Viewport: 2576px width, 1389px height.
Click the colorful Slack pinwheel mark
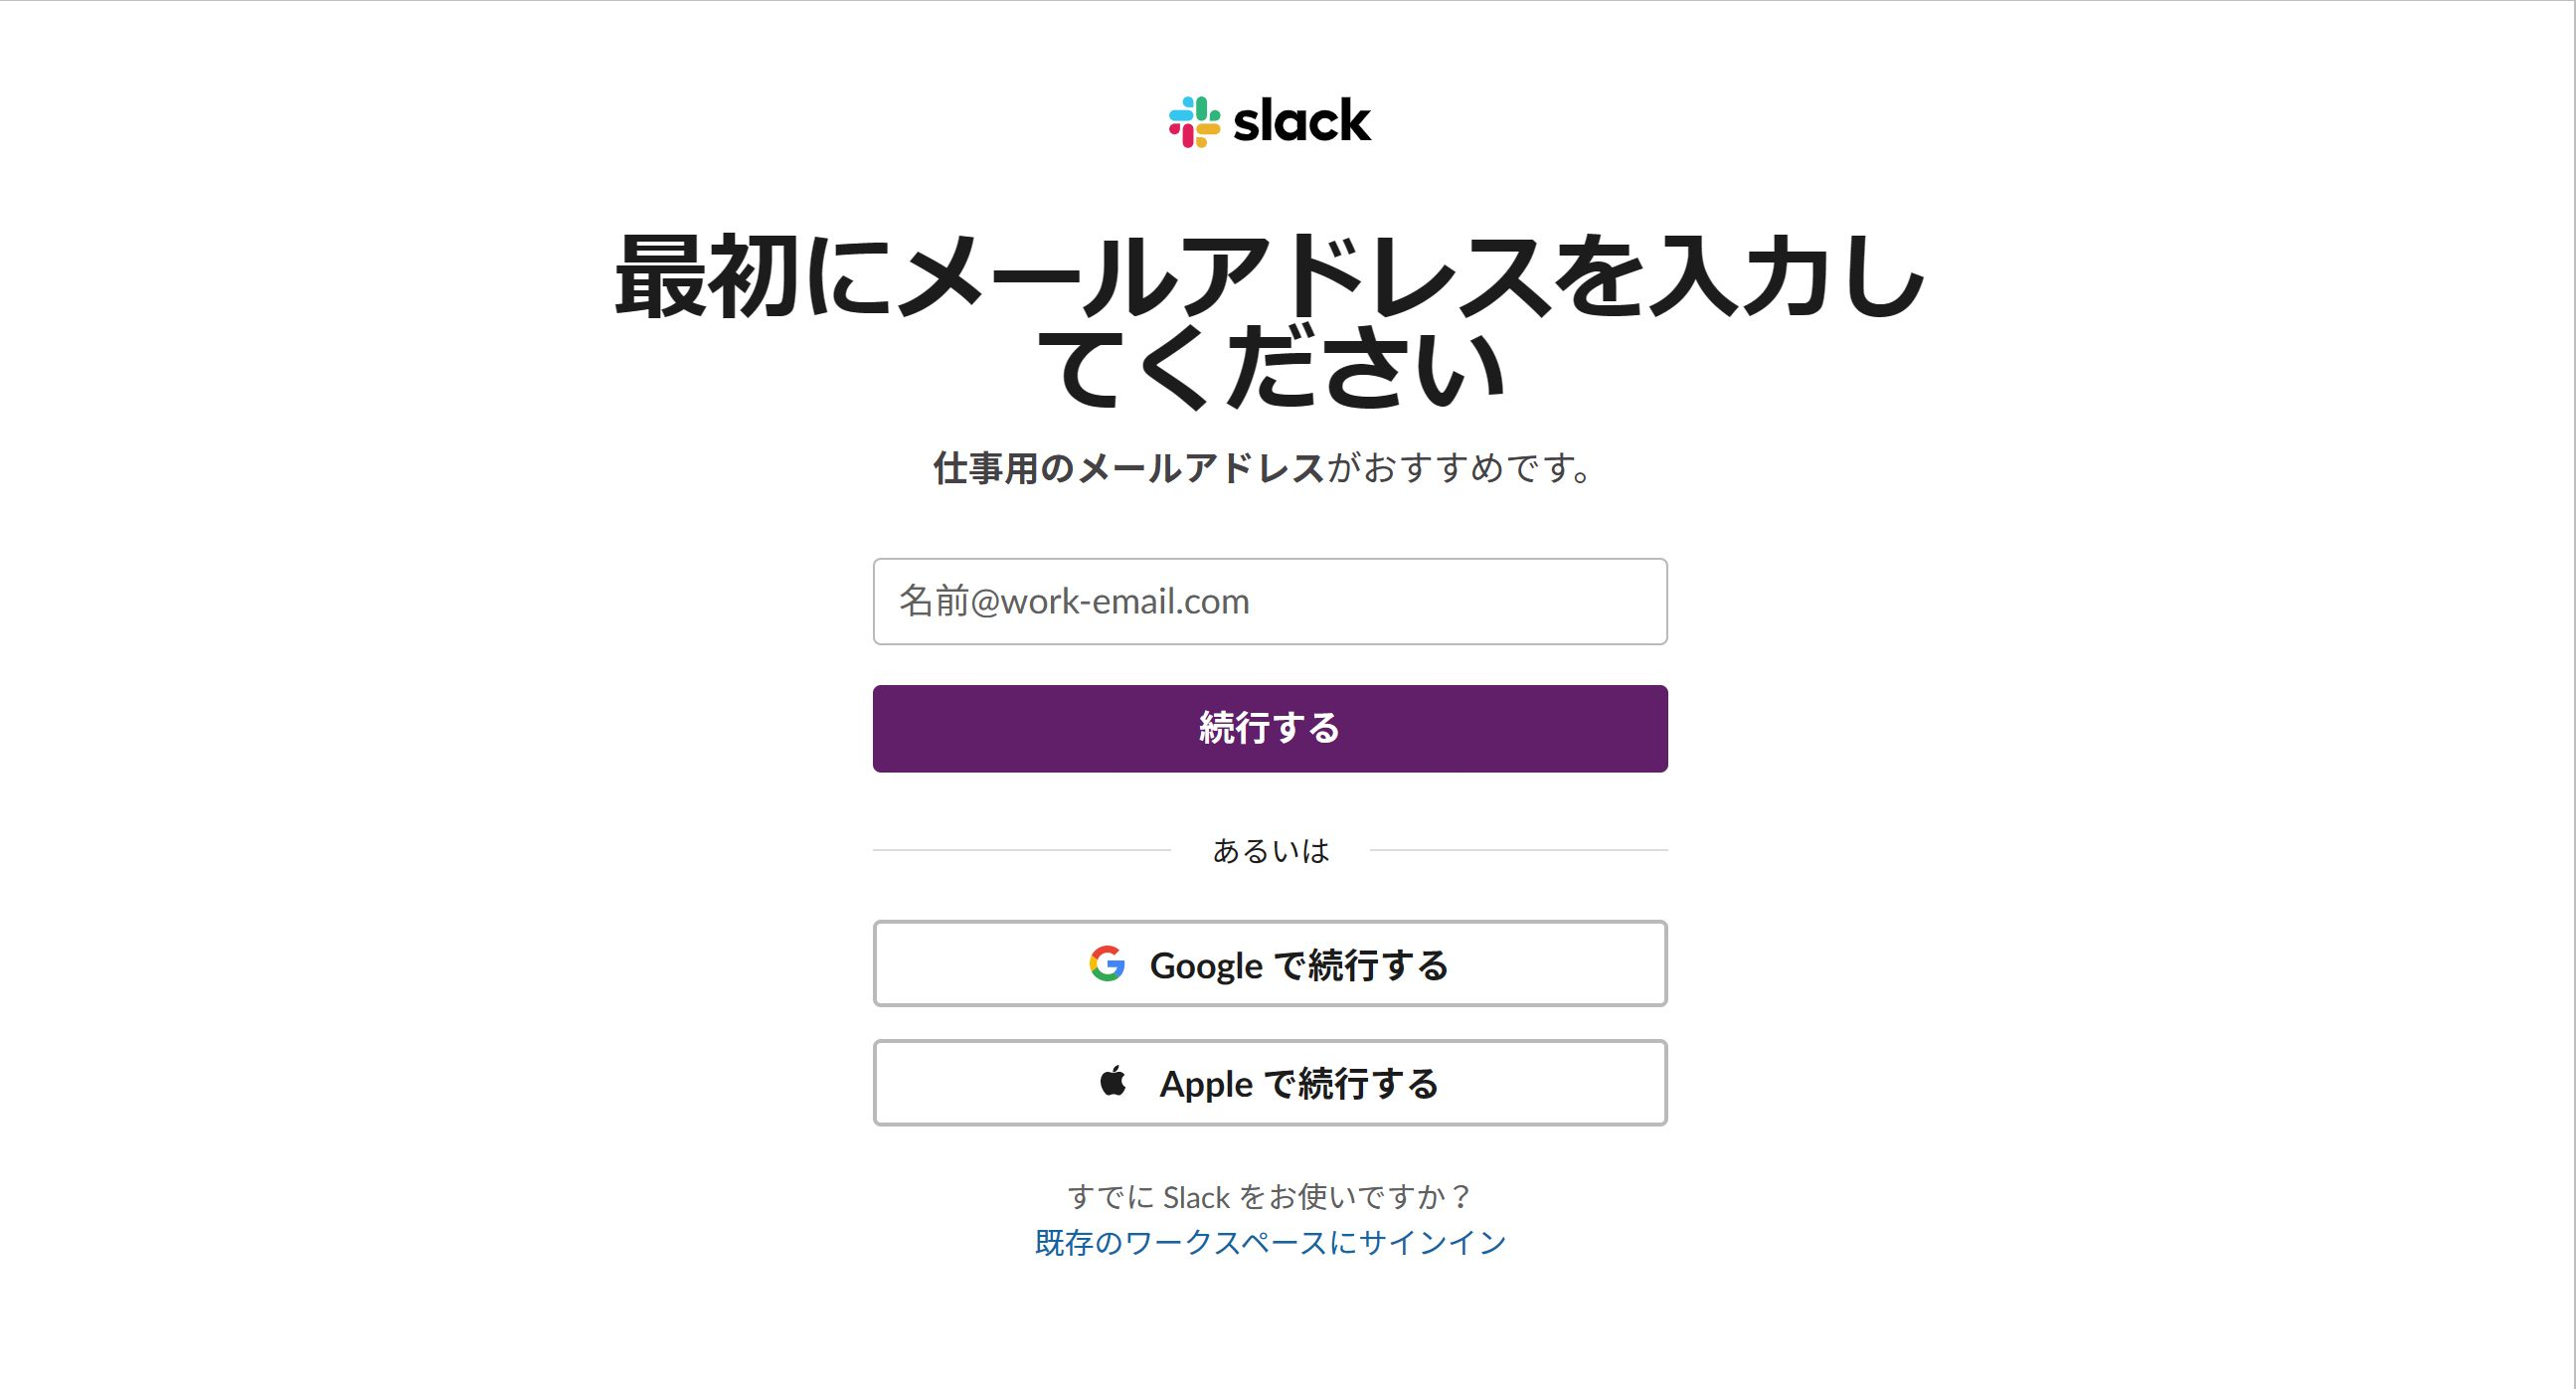pyautogui.click(x=1197, y=123)
